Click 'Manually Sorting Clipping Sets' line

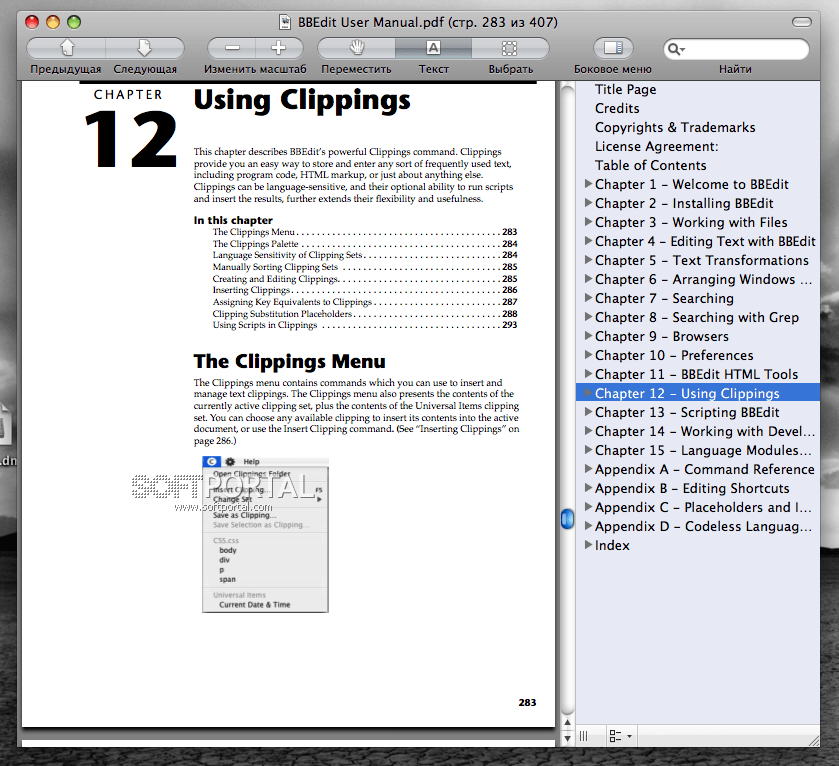[364, 266]
